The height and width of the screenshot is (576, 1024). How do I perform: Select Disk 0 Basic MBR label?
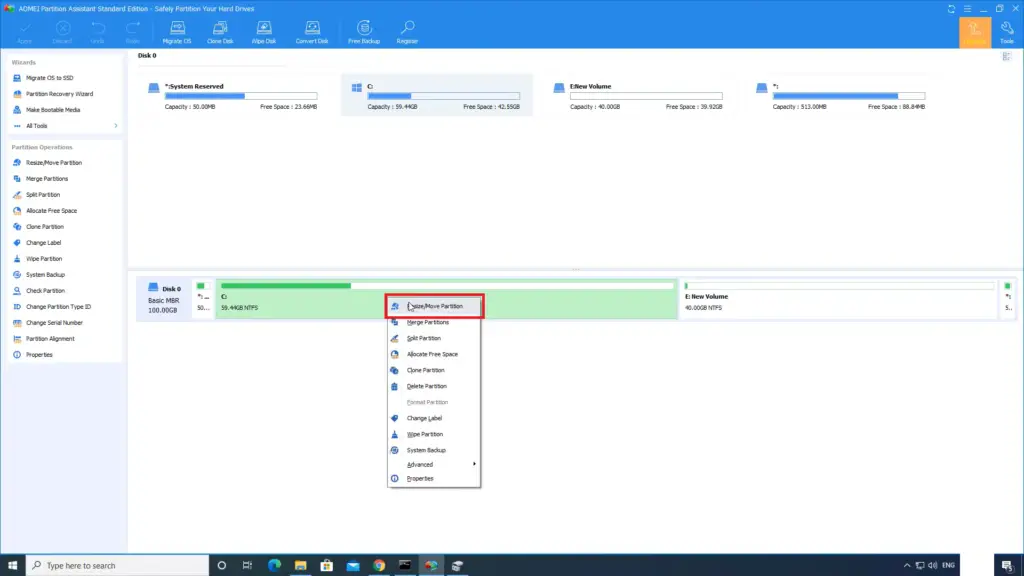click(x=163, y=299)
